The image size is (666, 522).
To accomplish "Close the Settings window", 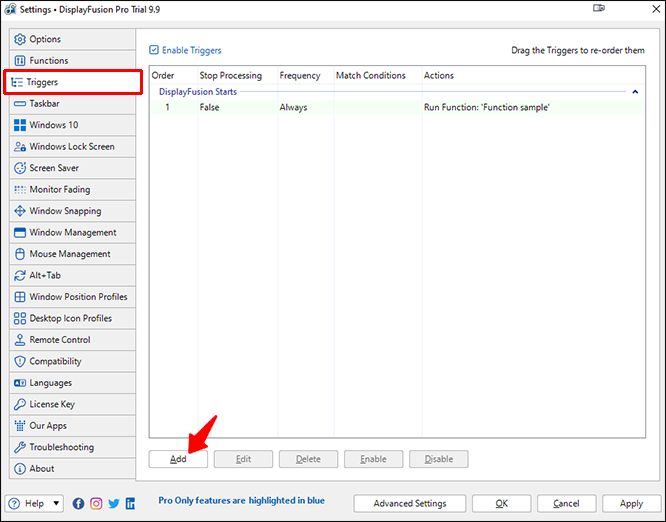I will click(656, 8).
